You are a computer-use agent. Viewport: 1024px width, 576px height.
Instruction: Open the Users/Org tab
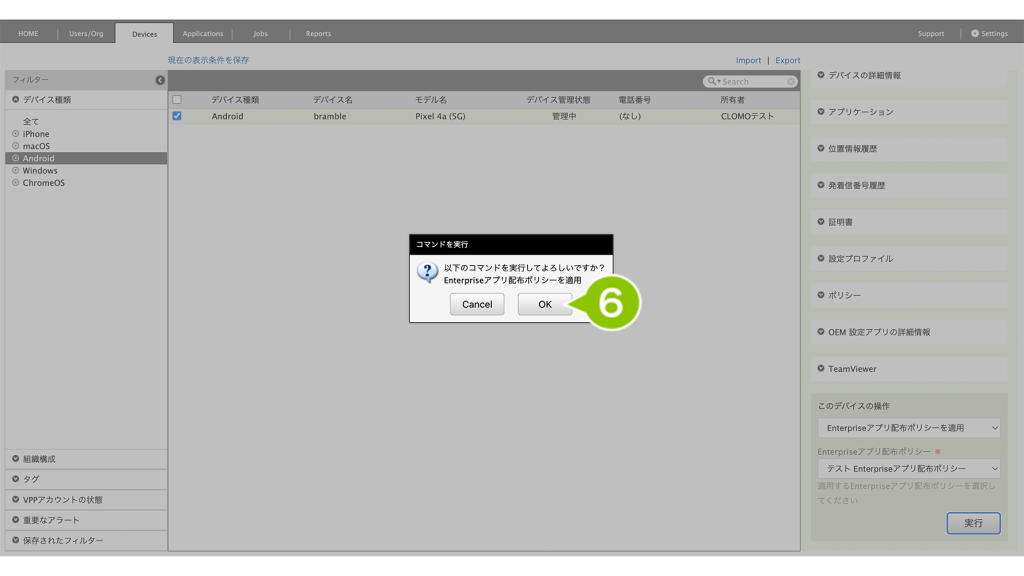[86, 33]
